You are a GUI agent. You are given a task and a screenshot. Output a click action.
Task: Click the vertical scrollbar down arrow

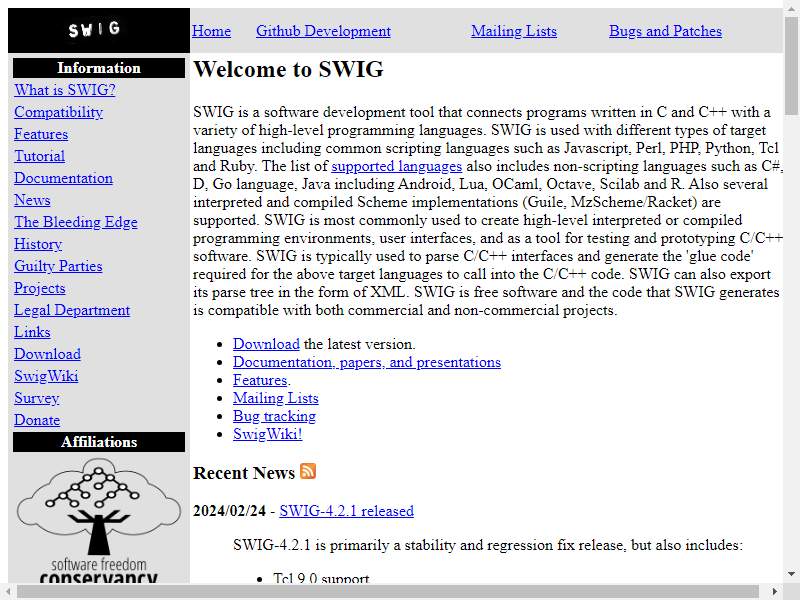click(x=791, y=574)
